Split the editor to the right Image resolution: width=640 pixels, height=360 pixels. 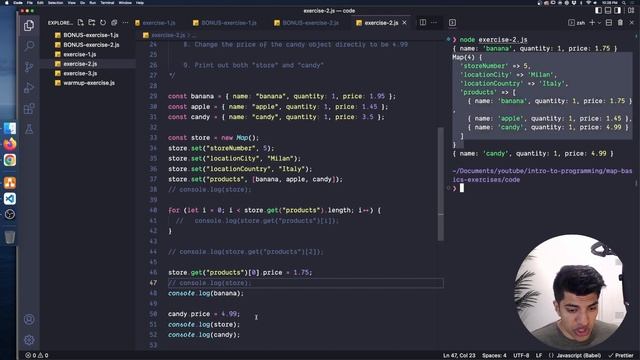423,22
